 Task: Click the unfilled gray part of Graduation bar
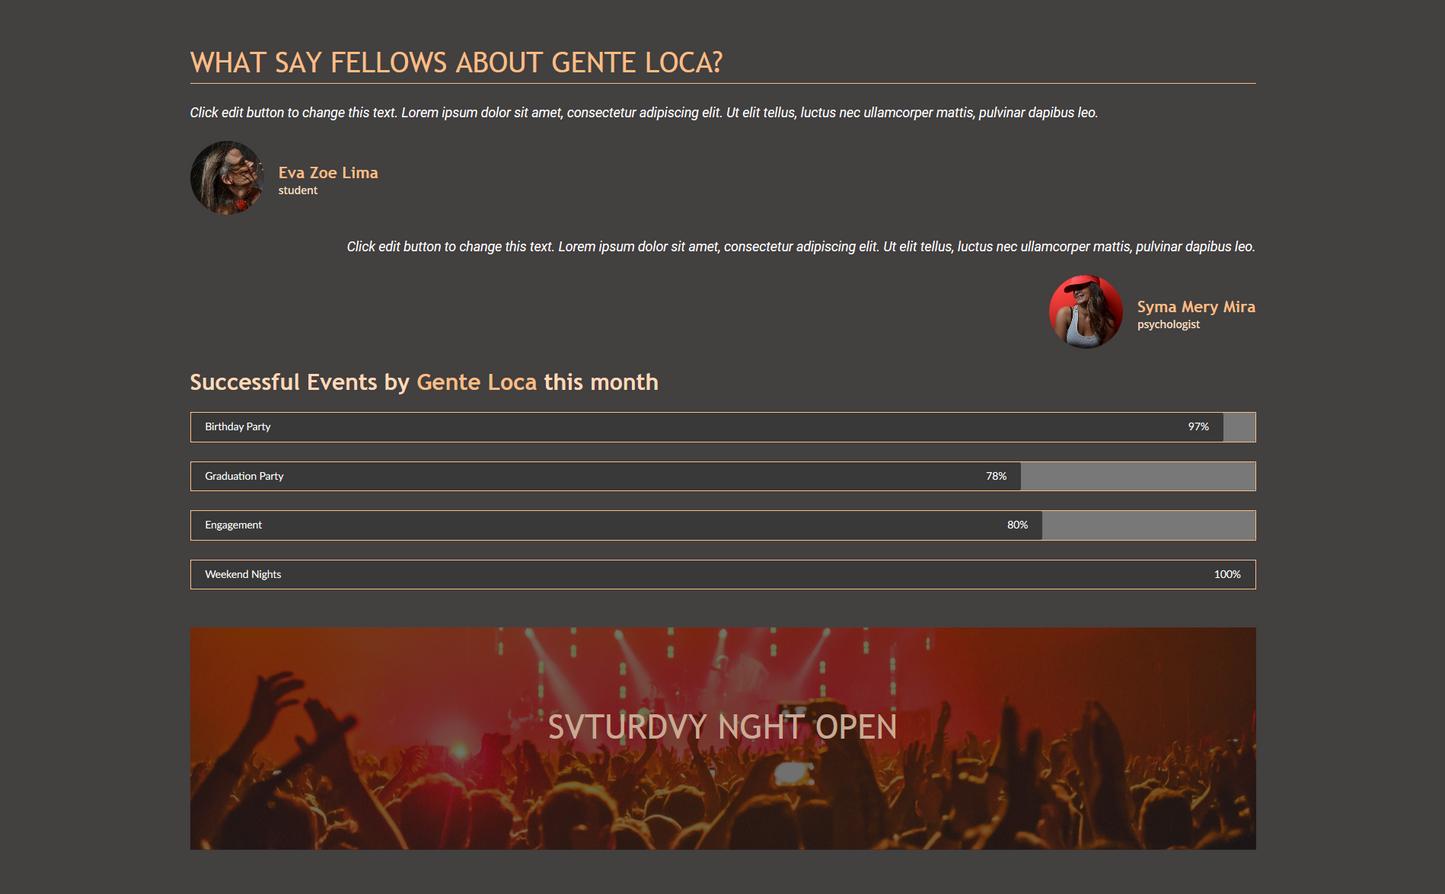(1137, 476)
